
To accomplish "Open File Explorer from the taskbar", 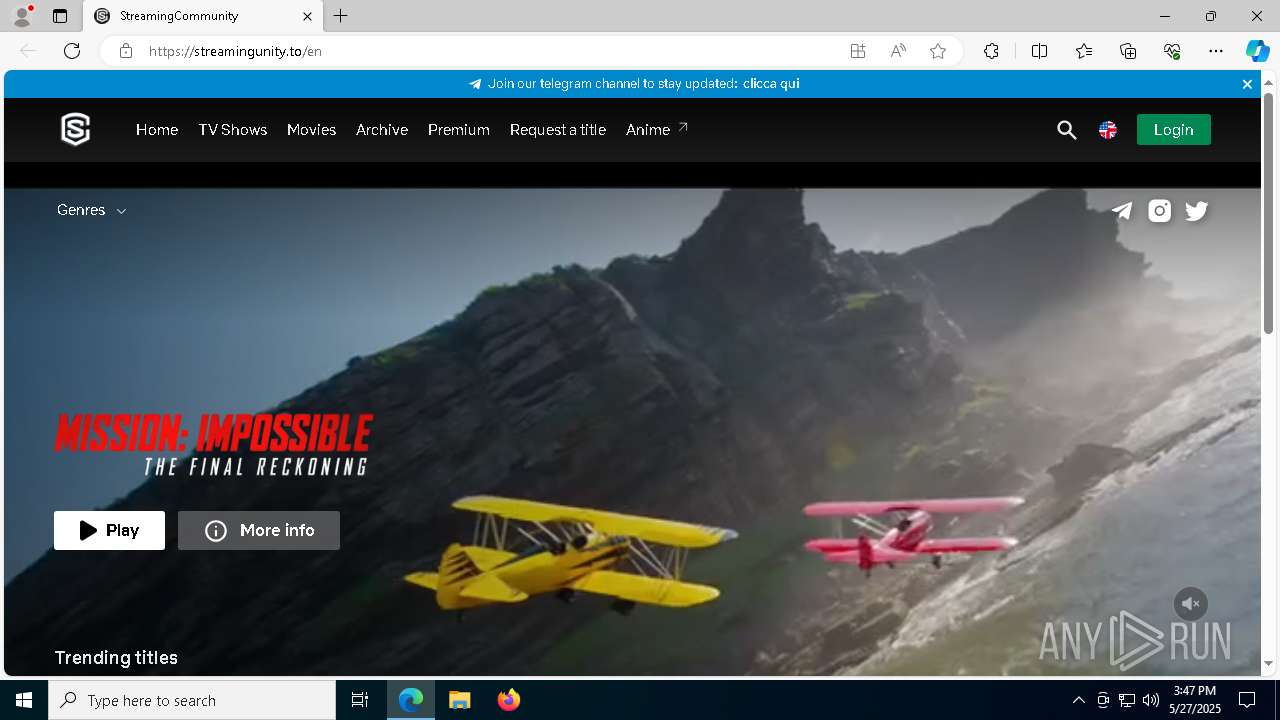I will pos(460,700).
